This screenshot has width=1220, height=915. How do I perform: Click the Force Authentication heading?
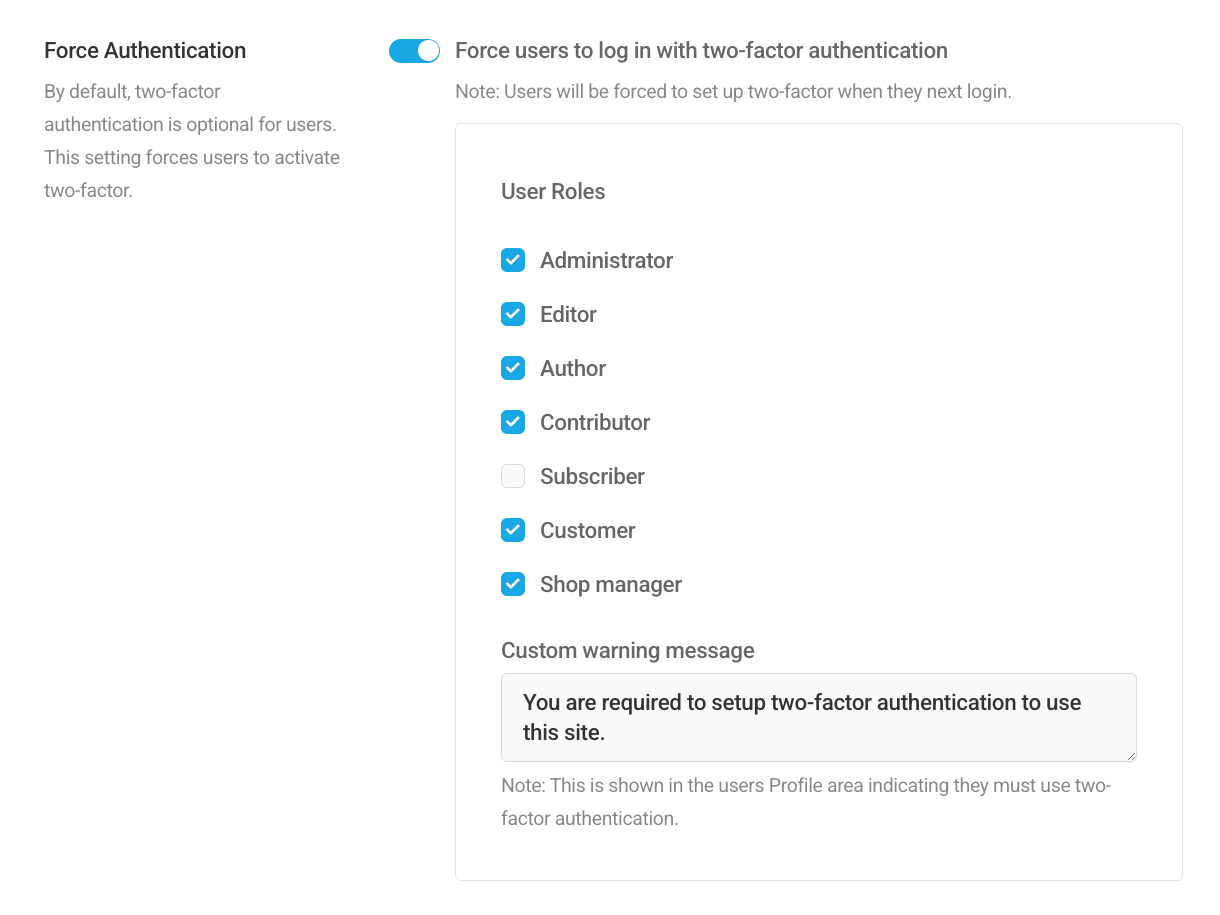tap(144, 50)
